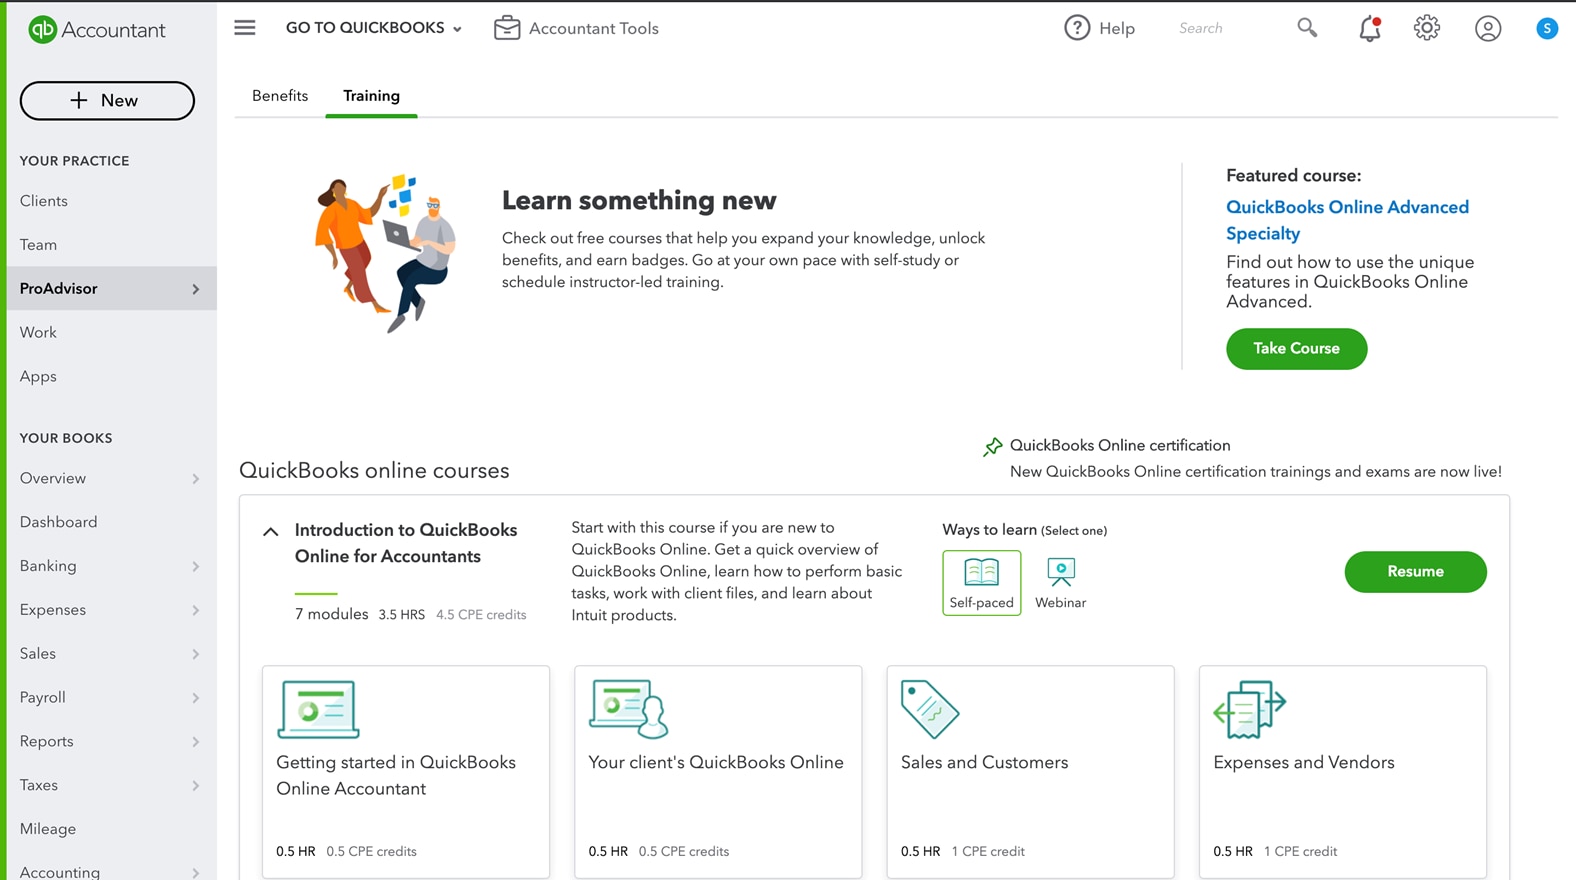Click the user profile icon
The image size is (1576, 880).
click(1488, 29)
